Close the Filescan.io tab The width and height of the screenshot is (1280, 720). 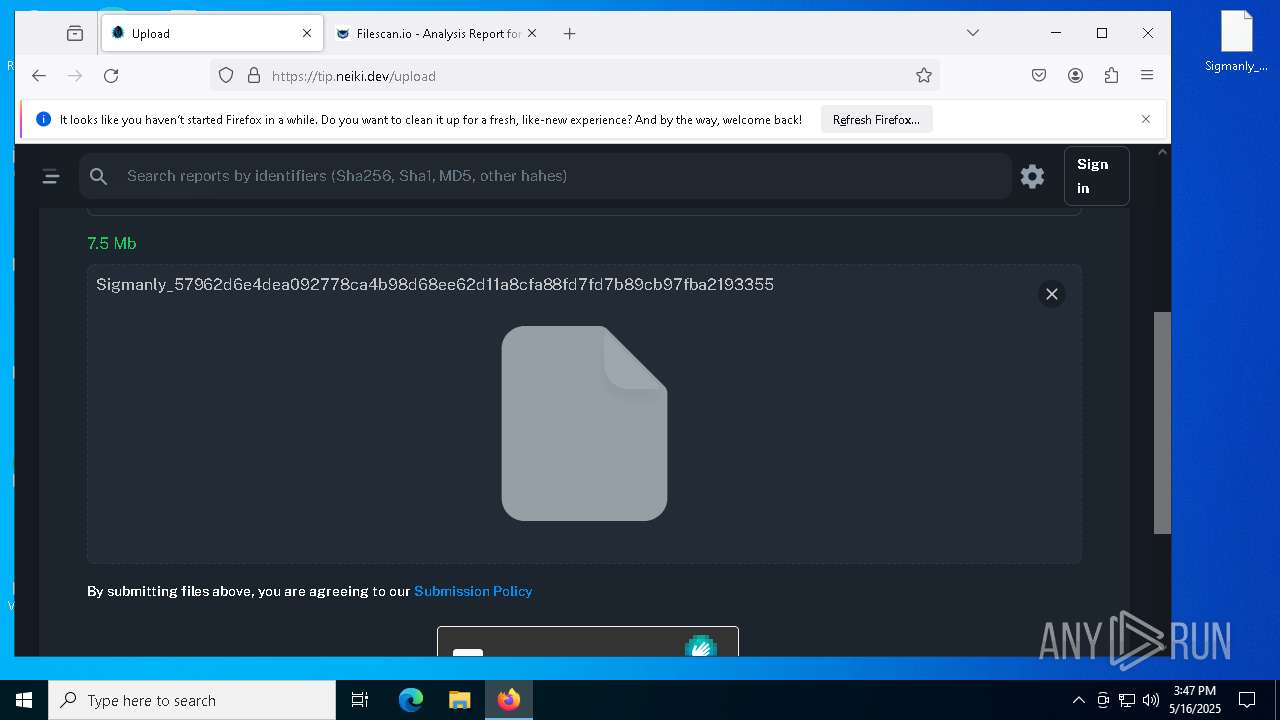(x=532, y=33)
